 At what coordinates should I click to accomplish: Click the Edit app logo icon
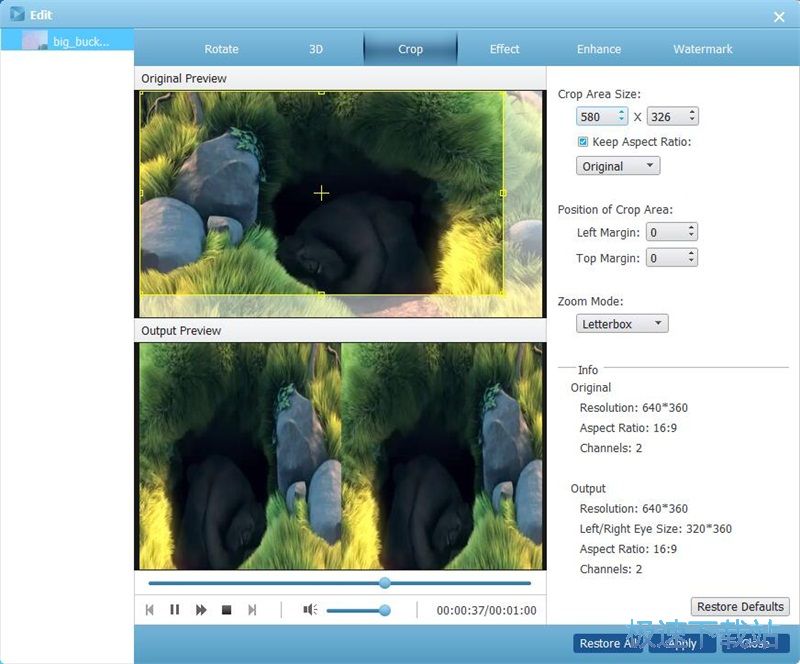17,14
